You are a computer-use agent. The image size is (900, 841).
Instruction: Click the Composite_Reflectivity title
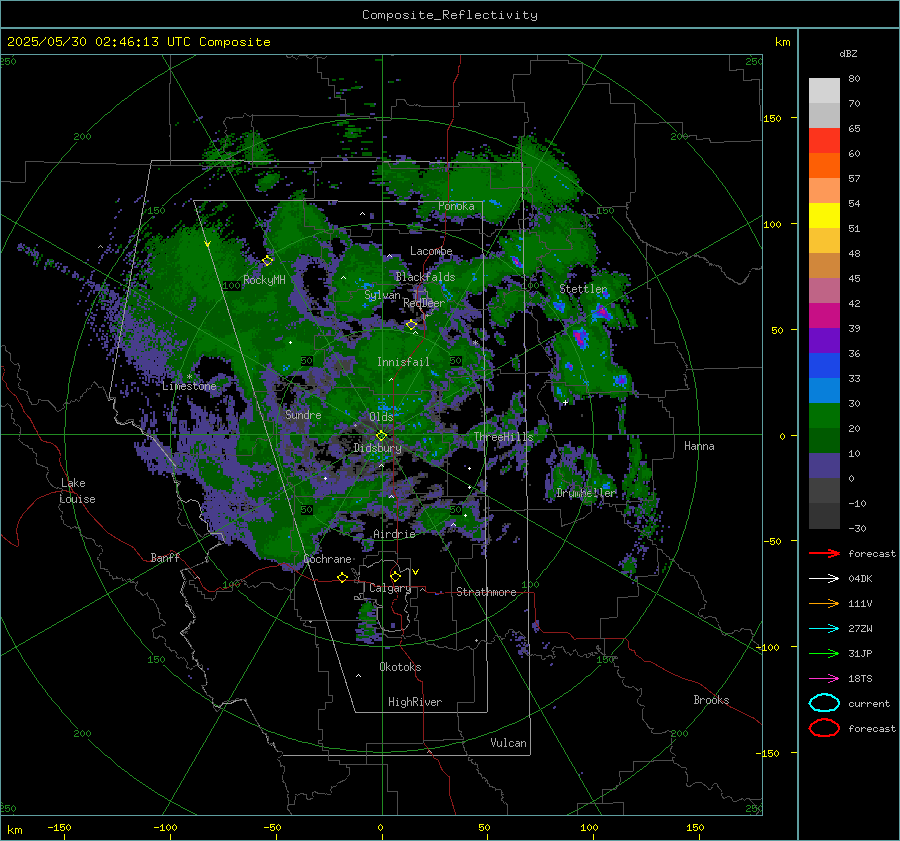[x=450, y=15]
